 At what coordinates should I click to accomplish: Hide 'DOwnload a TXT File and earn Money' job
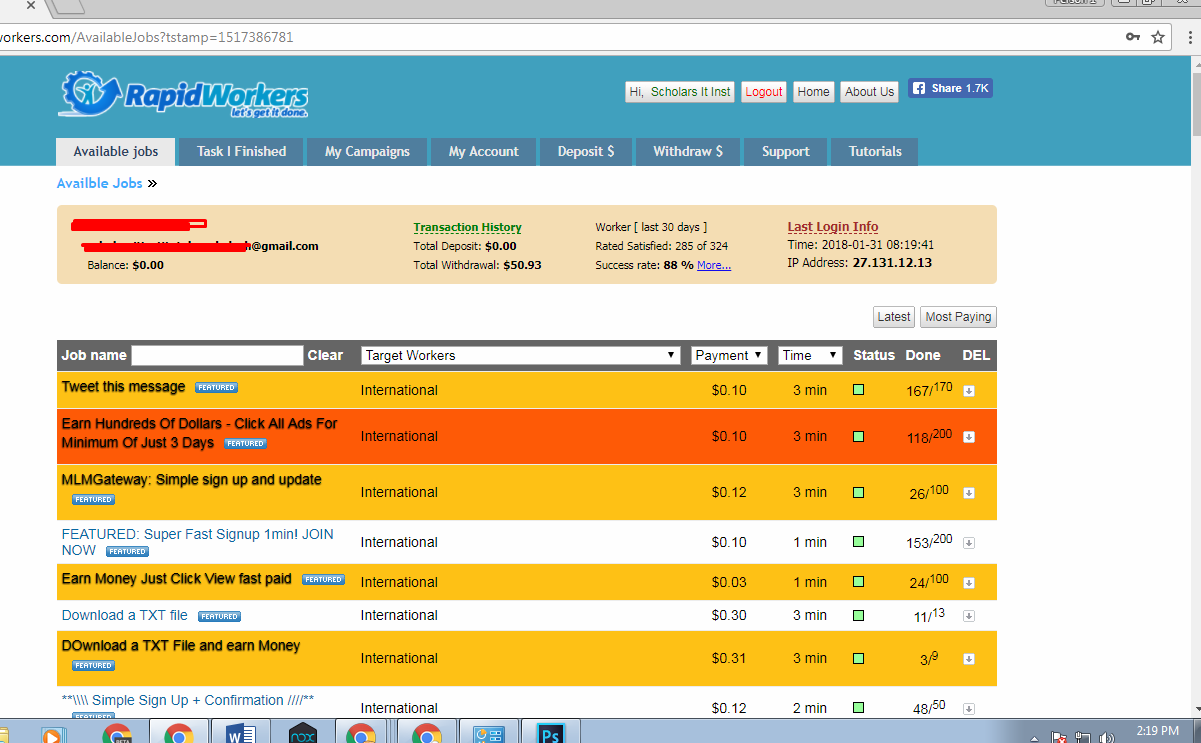968,659
